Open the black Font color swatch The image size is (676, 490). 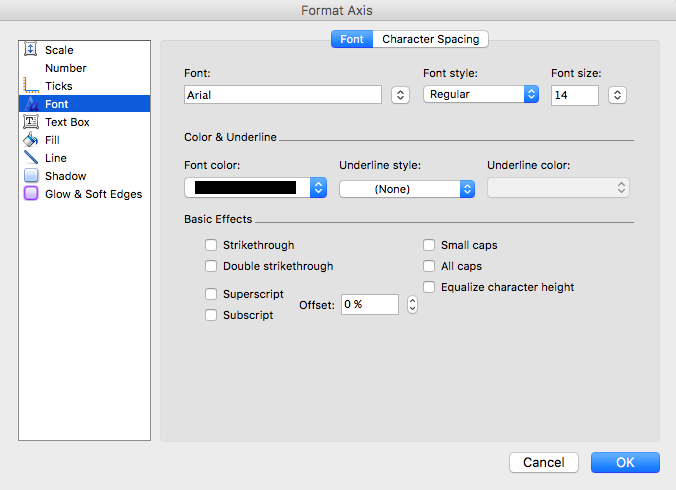(x=256, y=187)
